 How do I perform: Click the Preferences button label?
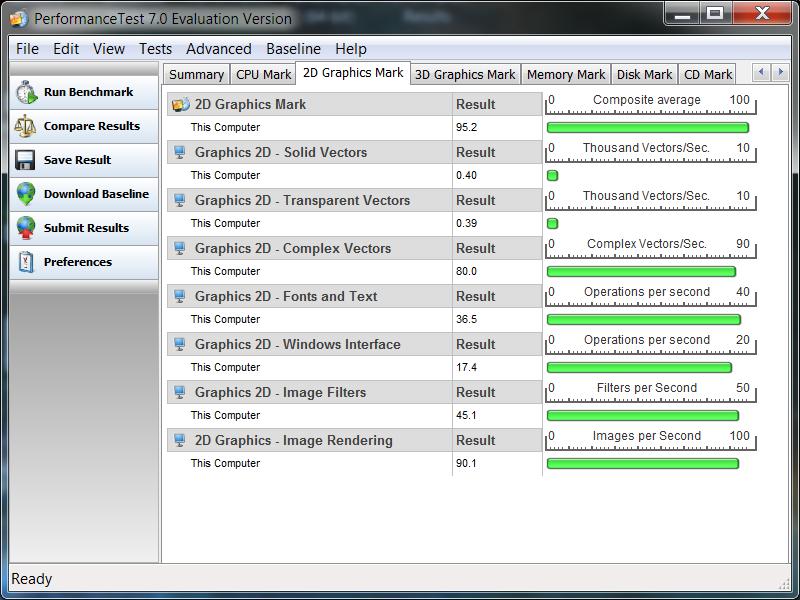[78, 262]
